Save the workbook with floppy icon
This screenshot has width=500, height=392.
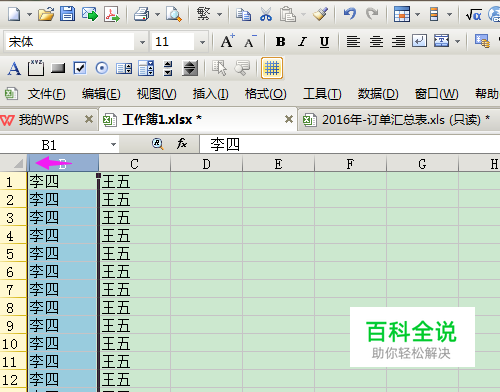67,14
